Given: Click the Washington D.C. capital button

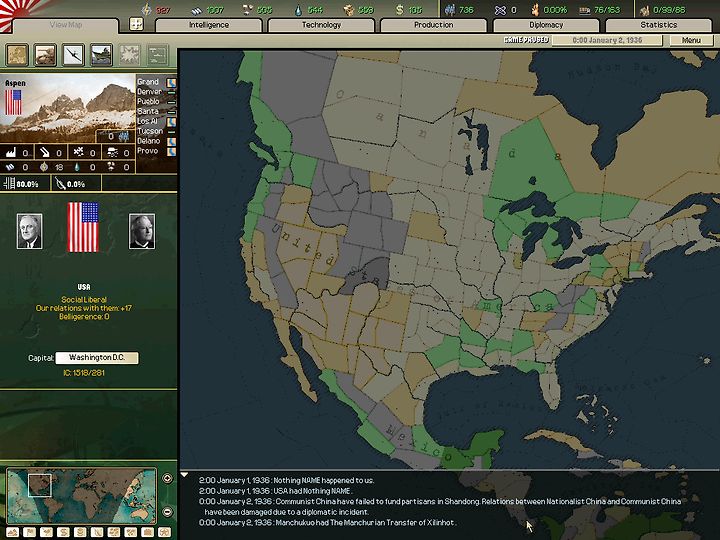Looking at the screenshot, I should coord(97,357).
